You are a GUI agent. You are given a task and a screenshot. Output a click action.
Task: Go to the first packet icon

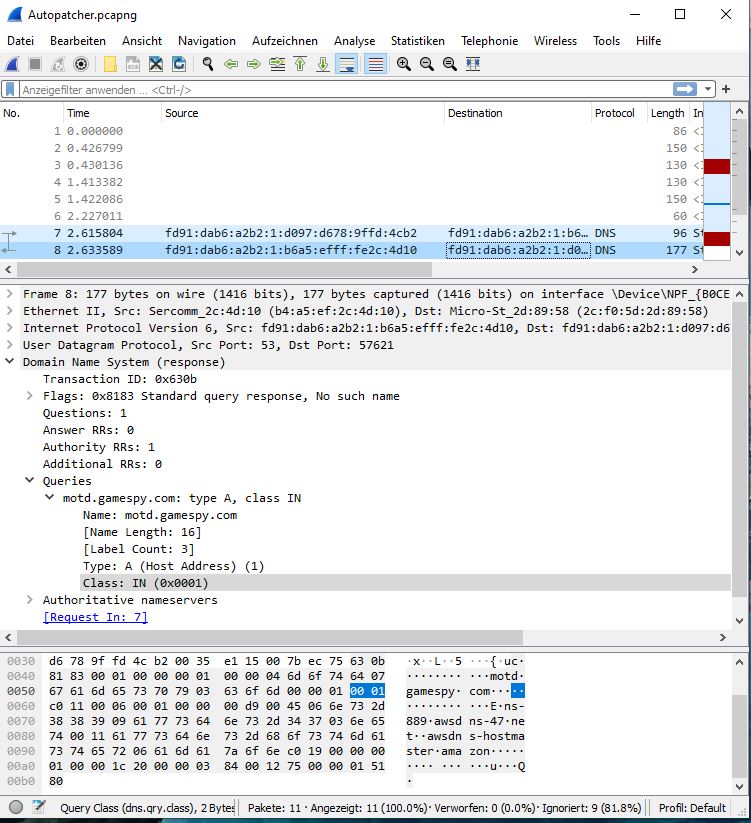pos(300,64)
